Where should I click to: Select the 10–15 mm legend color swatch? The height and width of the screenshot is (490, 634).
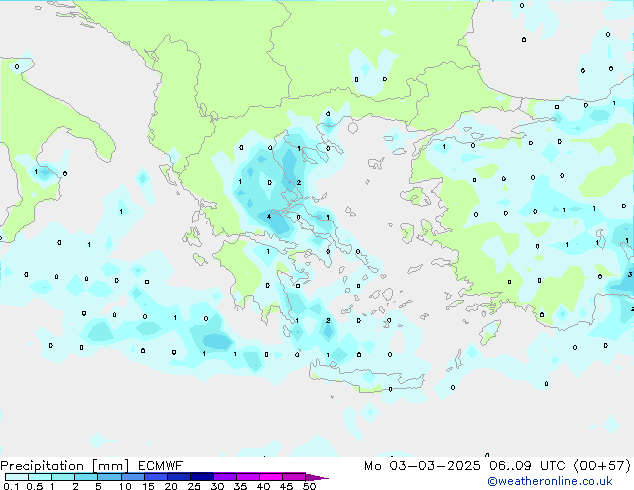132,477
